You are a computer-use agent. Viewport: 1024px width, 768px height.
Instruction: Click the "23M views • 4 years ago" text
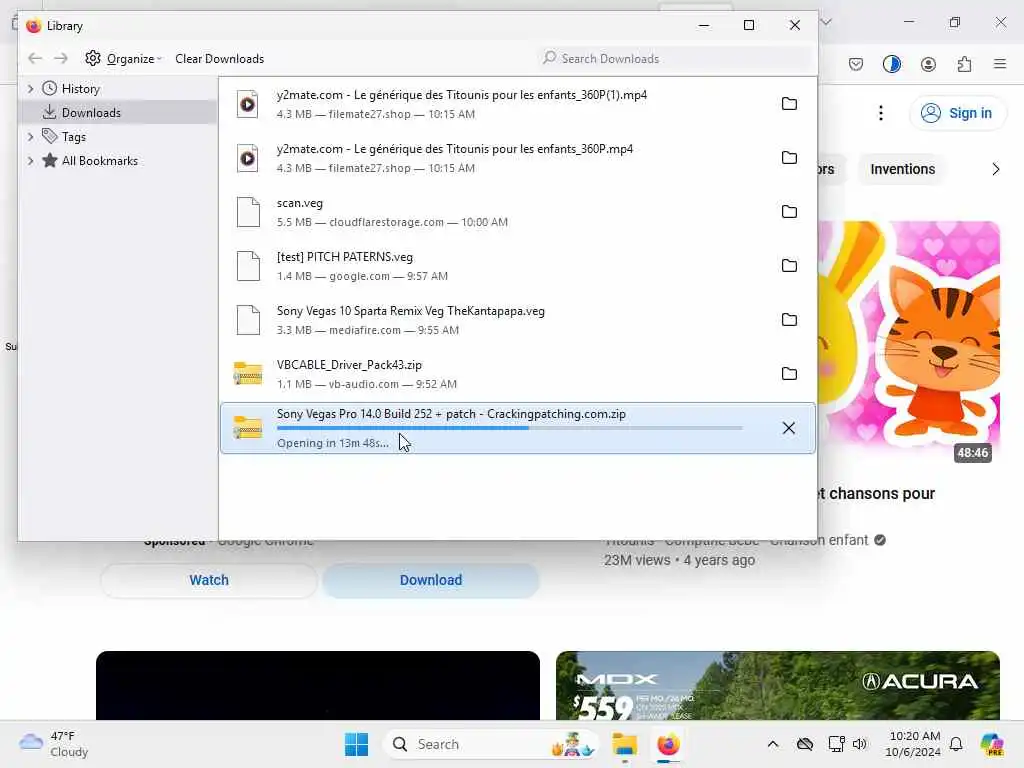pyautogui.click(x=679, y=560)
